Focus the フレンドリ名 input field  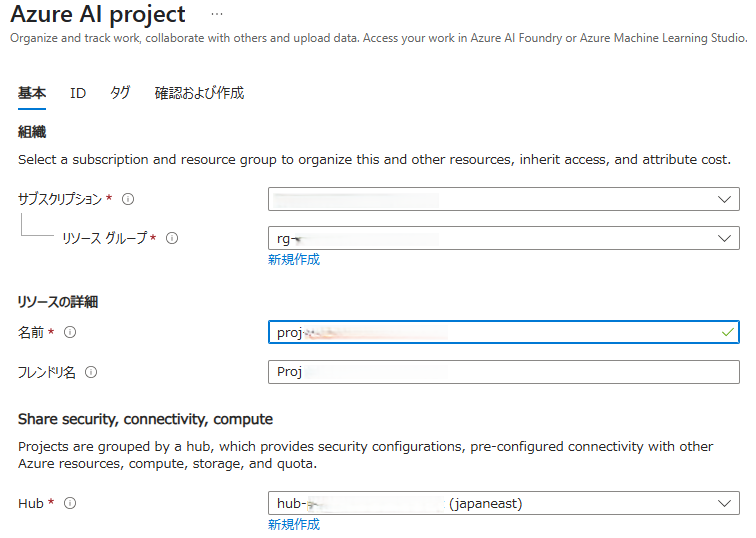pyautogui.click(x=503, y=372)
